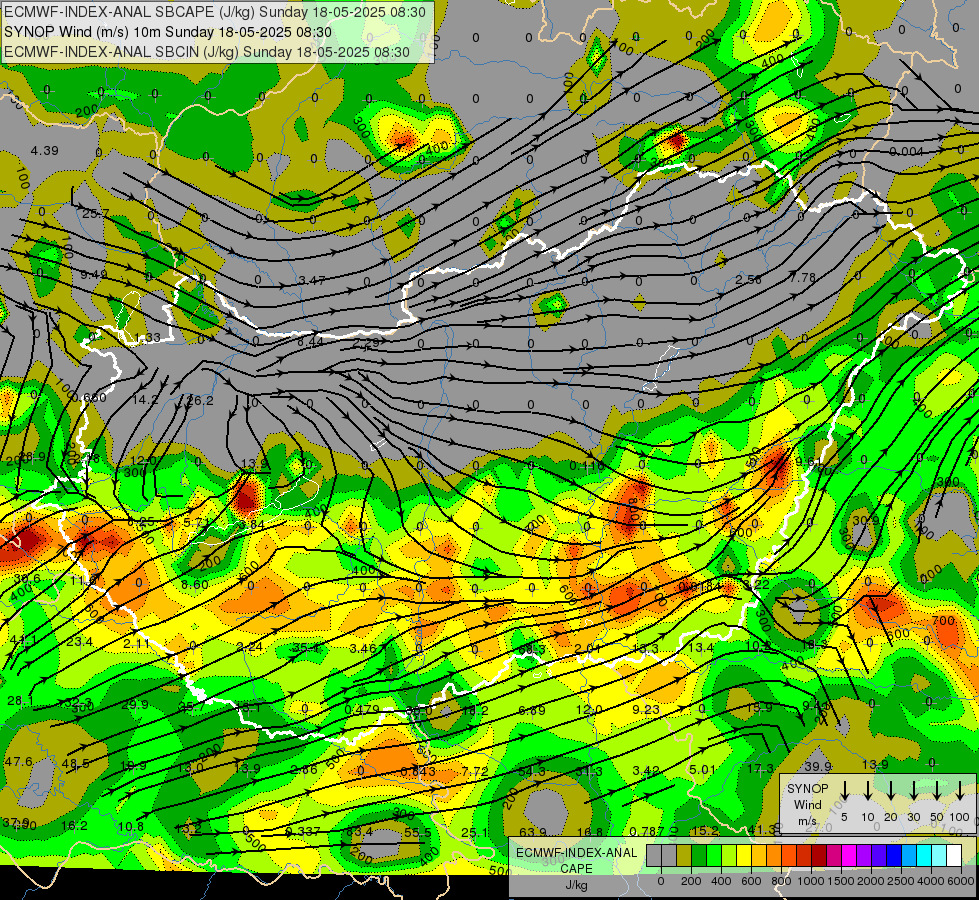979x900 pixels.
Task: Click the 2.56 value on the map
Action: 748,279
